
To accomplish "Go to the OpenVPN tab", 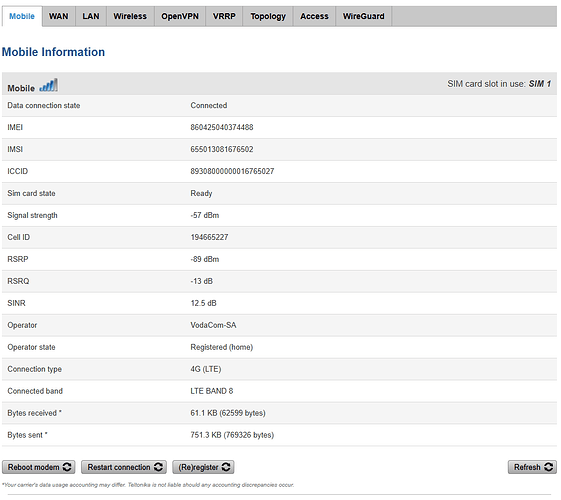I will 180,16.
